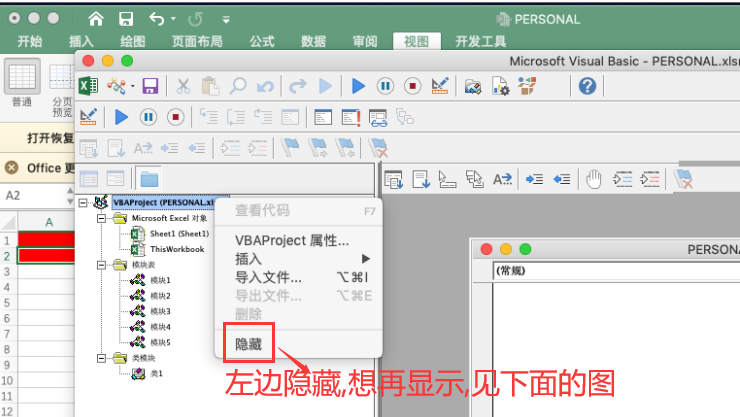Click the Save icon in Excel title bar
The width and height of the screenshot is (740, 417).
tap(126, 19)
